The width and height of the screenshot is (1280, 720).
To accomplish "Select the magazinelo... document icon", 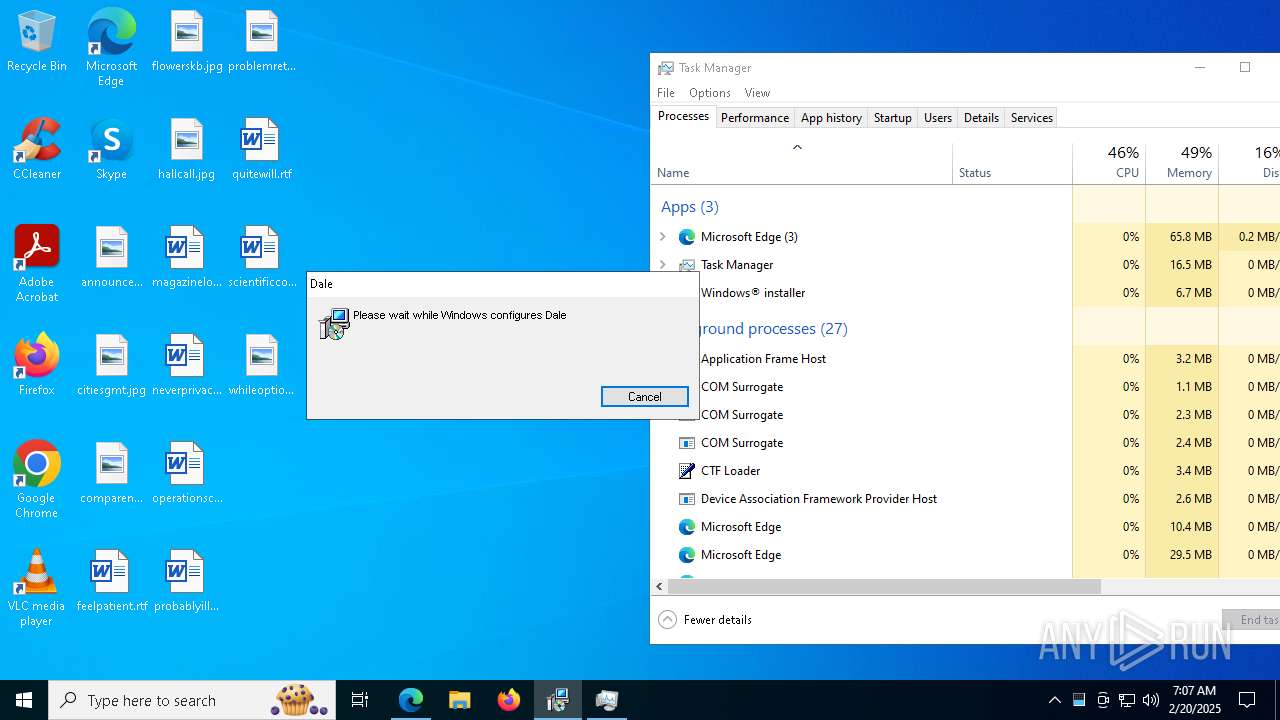I will click(x=187, y=257).
